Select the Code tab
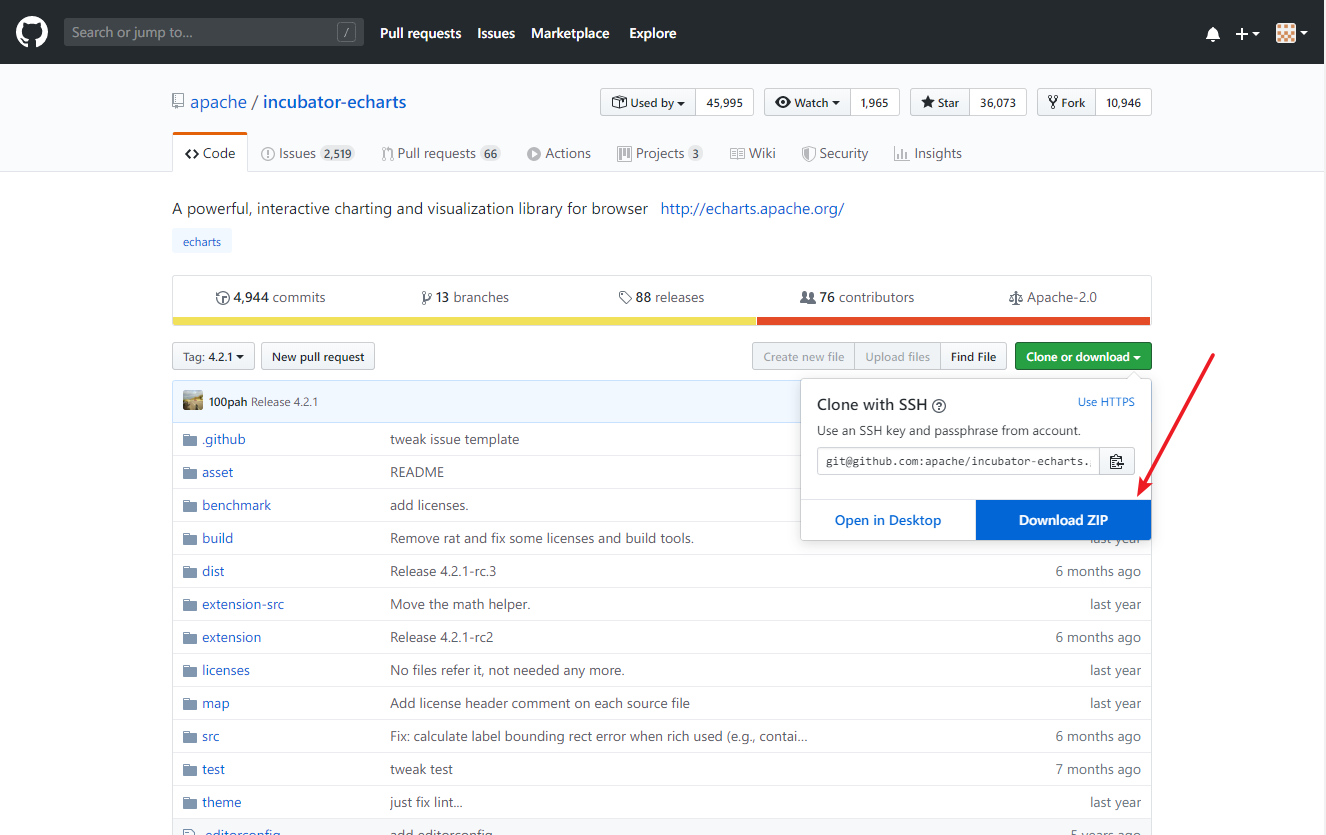 pyautogui.click(x=210, y=153)
